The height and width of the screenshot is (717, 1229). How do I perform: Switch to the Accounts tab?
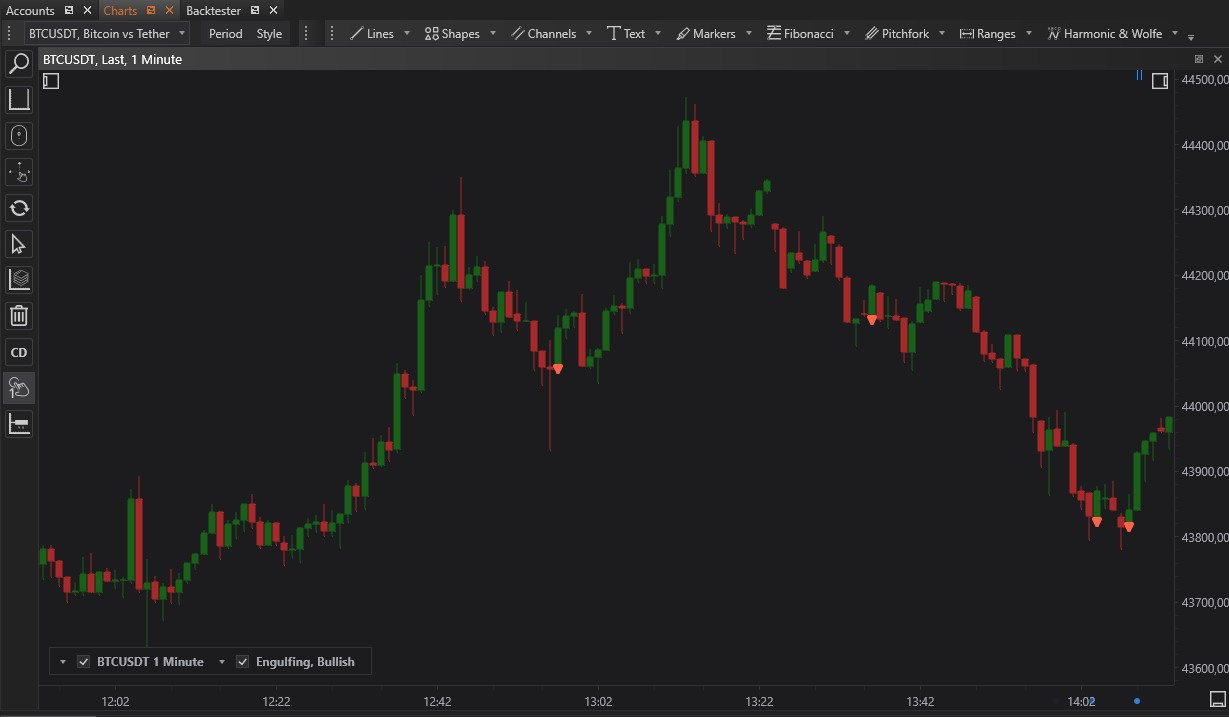click(x=30, y=10)
